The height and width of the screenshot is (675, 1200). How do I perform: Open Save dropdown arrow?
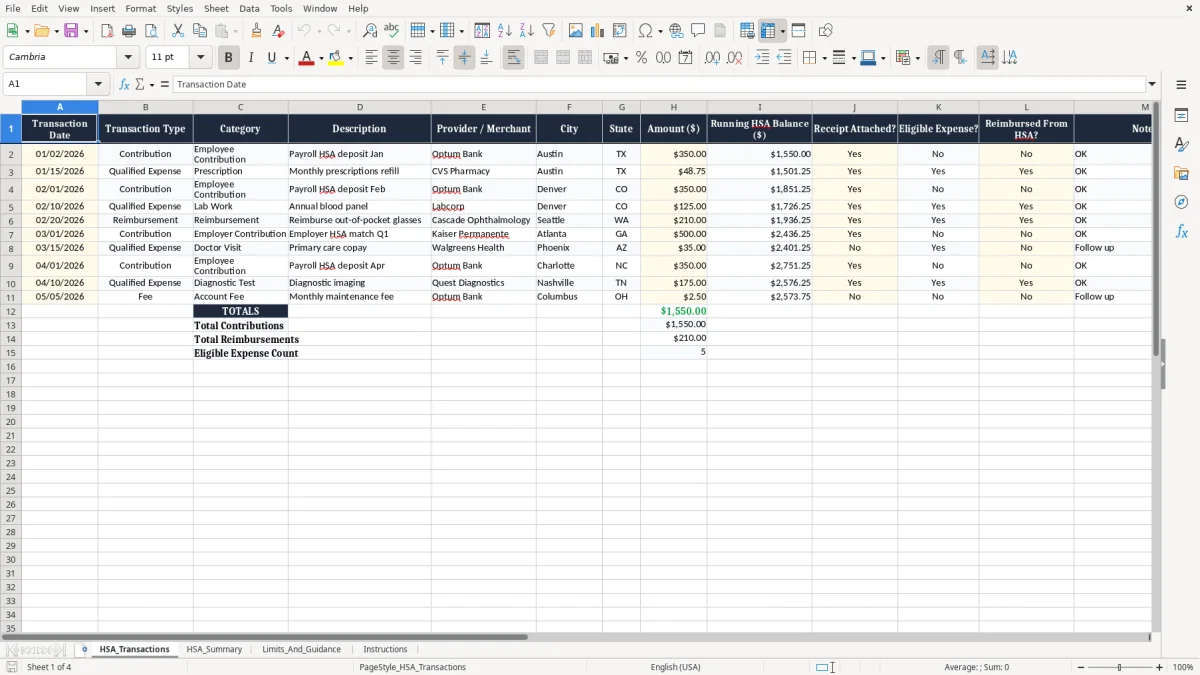coord(86,31)
